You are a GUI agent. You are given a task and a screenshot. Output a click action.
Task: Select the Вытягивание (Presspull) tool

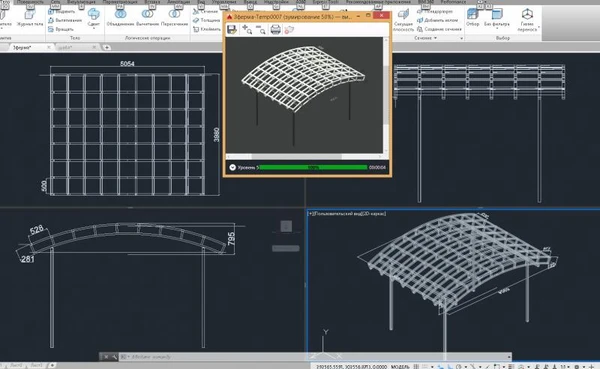[x=65, y=20]
